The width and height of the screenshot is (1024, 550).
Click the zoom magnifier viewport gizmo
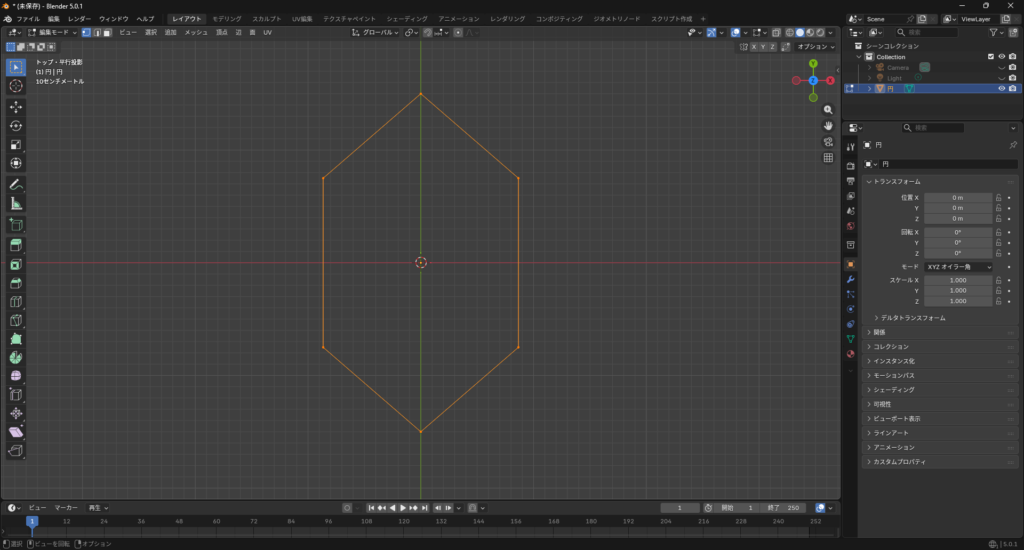[x=828, y=109]
